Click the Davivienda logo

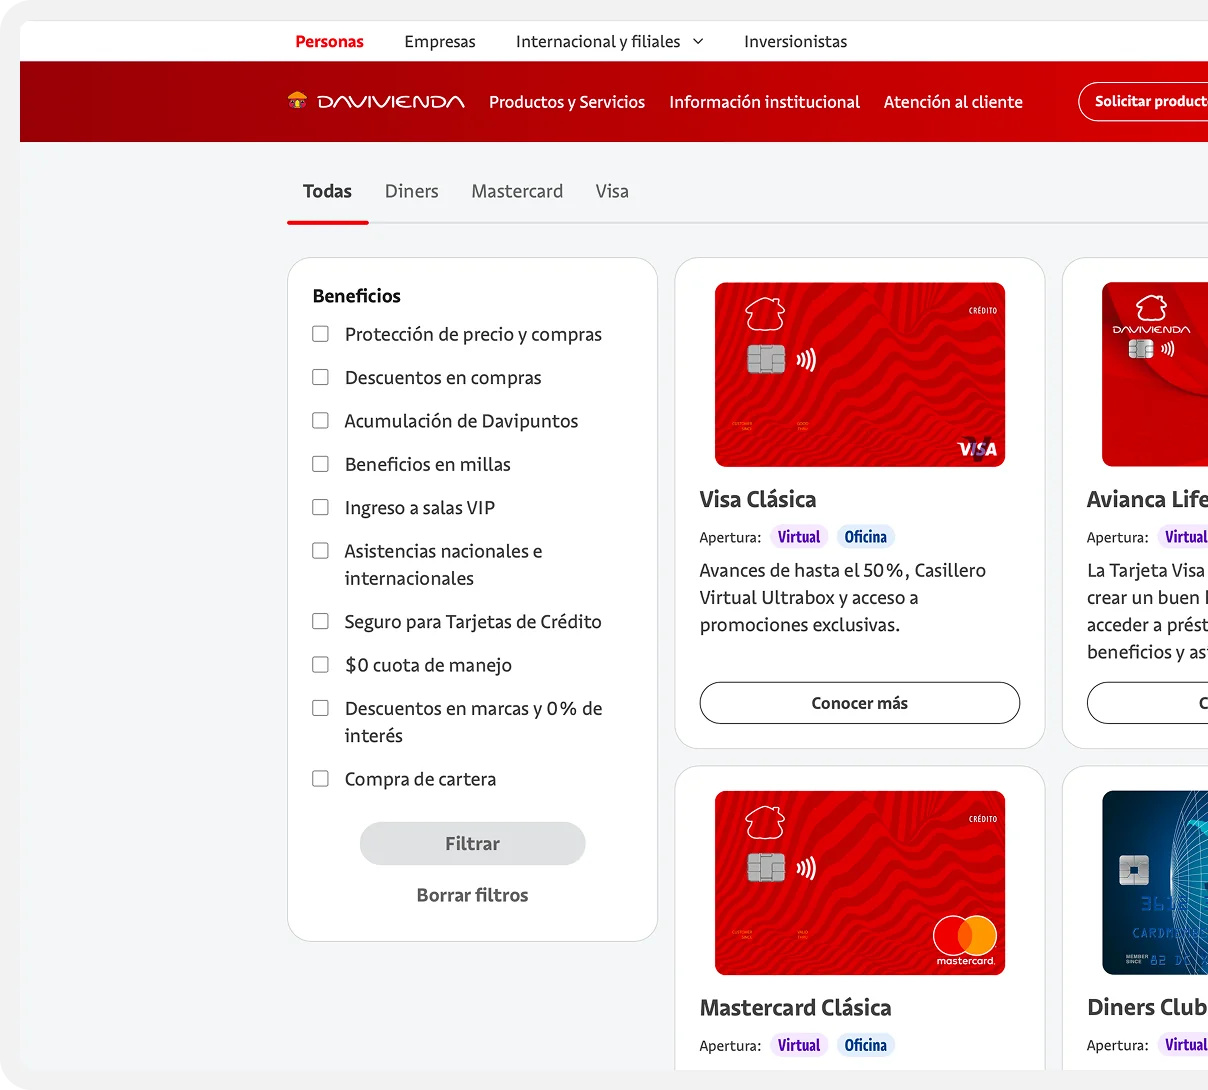[x=376, y=101]
